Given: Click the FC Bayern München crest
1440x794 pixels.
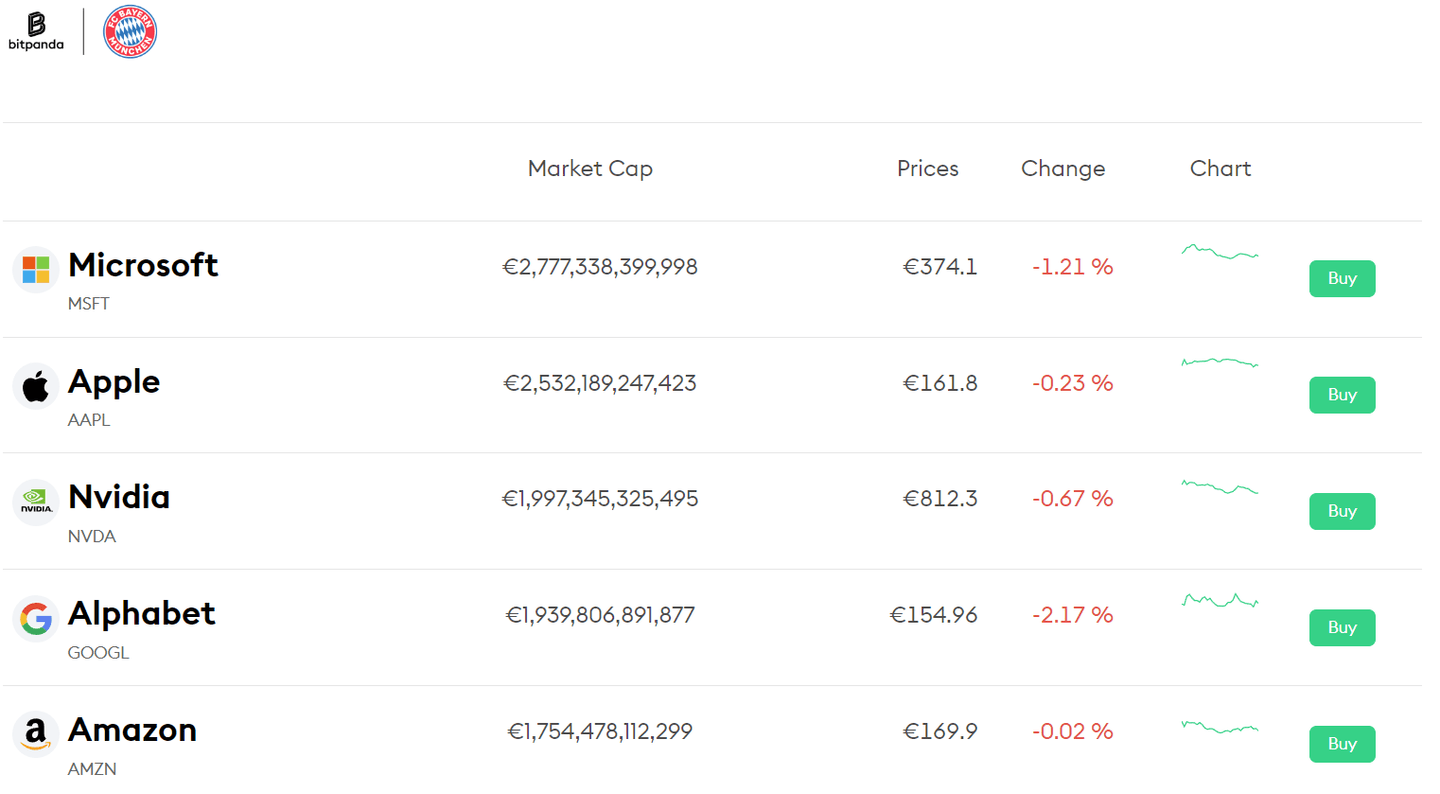Looking at the screenshot, I should [x=130, y=32].
